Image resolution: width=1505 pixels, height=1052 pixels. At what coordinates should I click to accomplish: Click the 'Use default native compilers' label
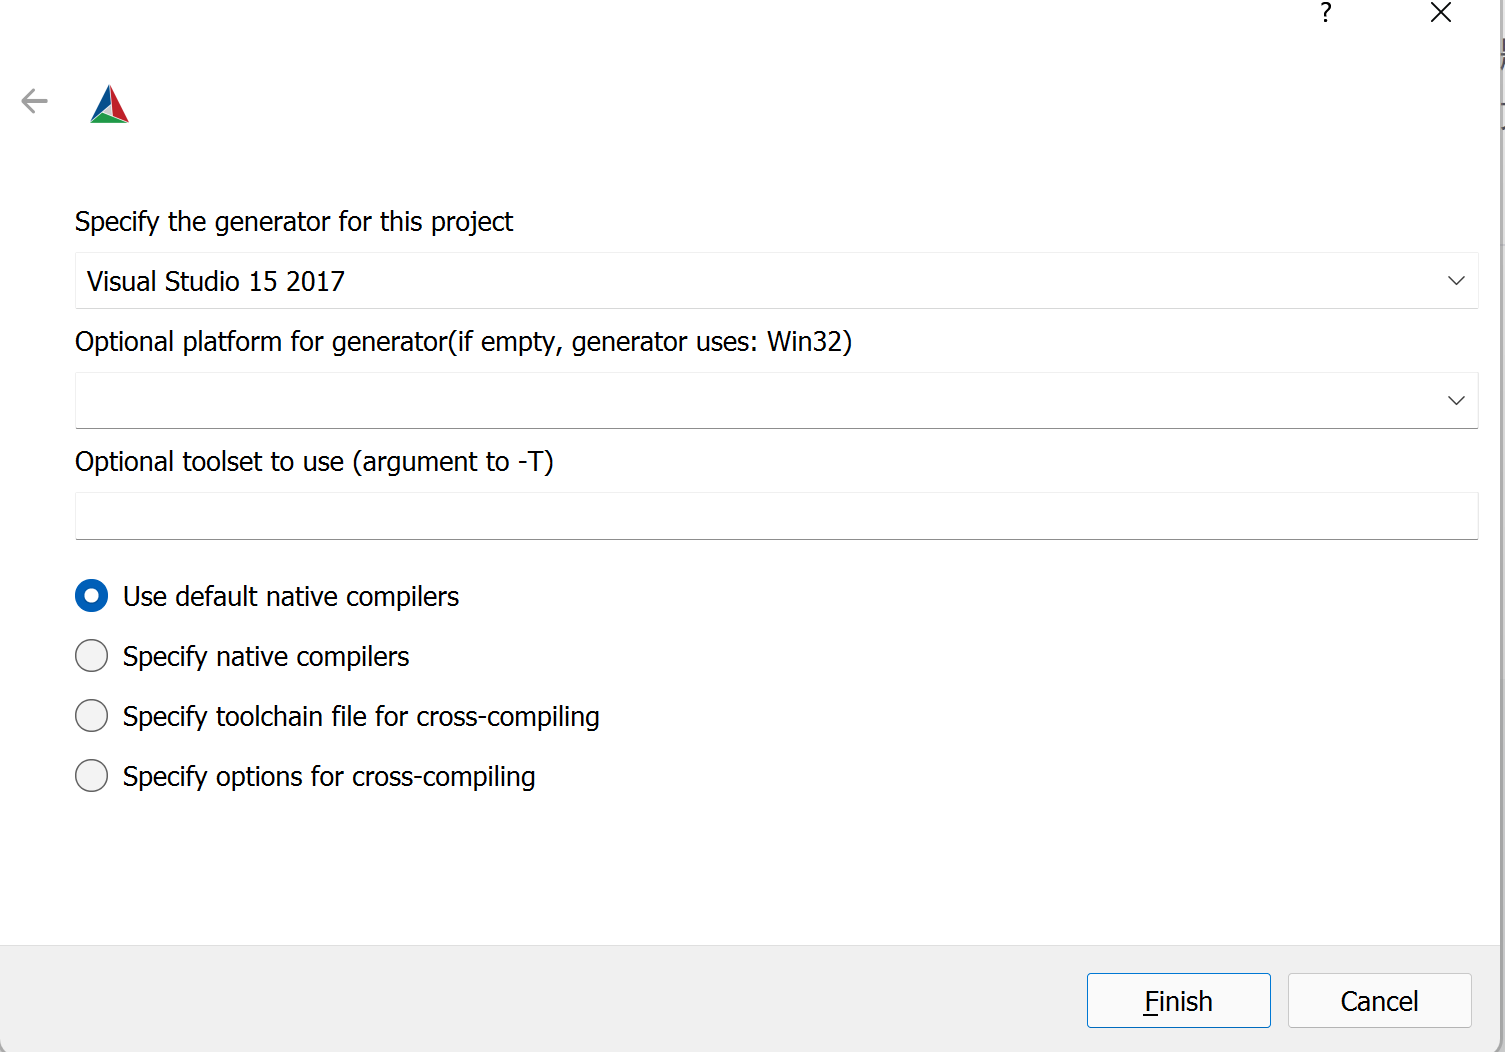pos(291,597)
